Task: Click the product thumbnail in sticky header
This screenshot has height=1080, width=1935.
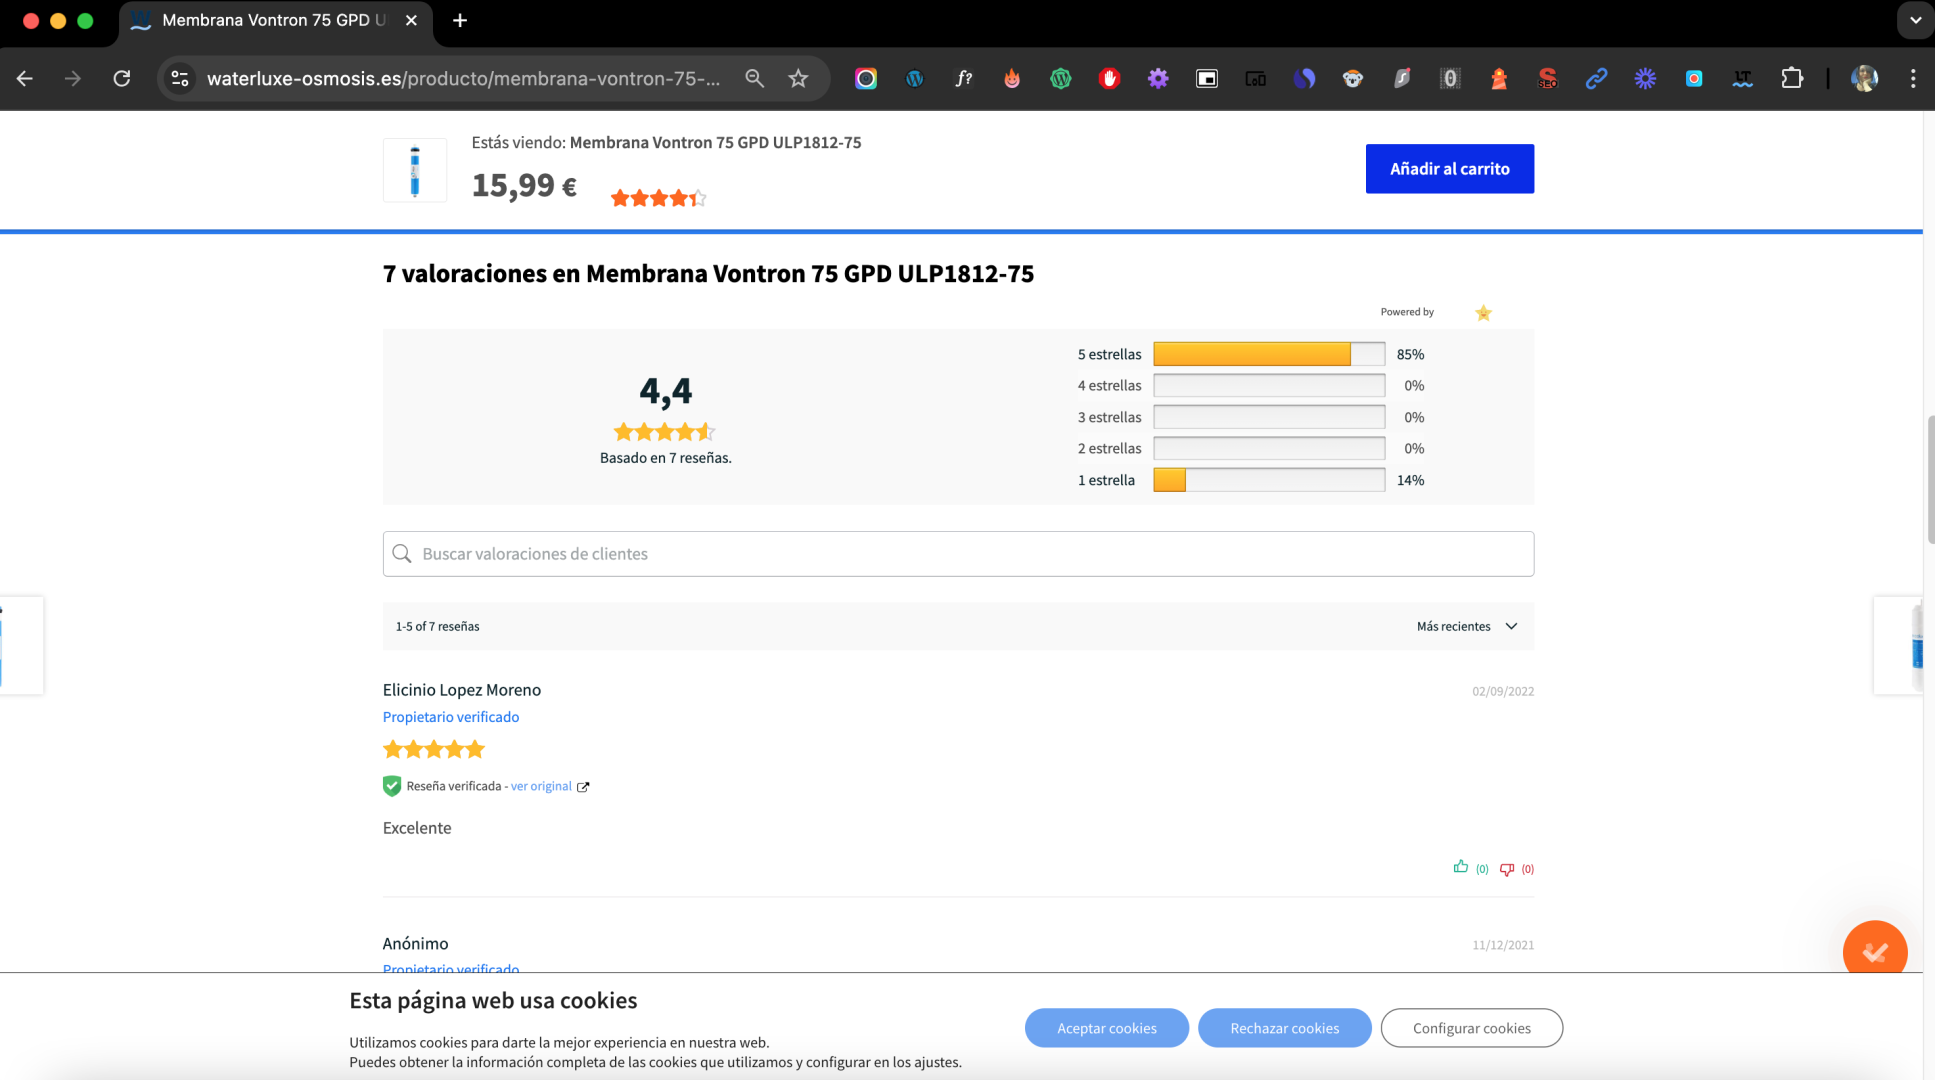Action: point(415,170)
